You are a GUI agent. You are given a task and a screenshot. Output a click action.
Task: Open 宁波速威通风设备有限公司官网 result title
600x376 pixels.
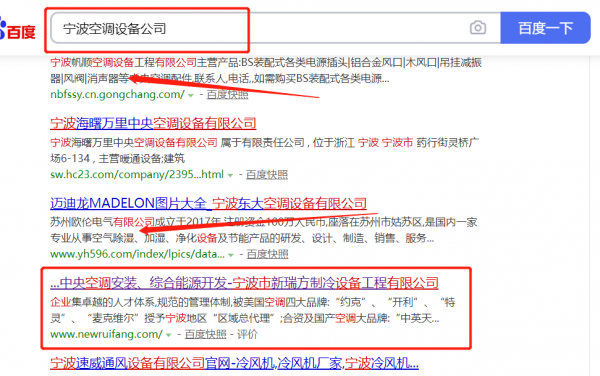pyautogui.click(x=234, y=363)
